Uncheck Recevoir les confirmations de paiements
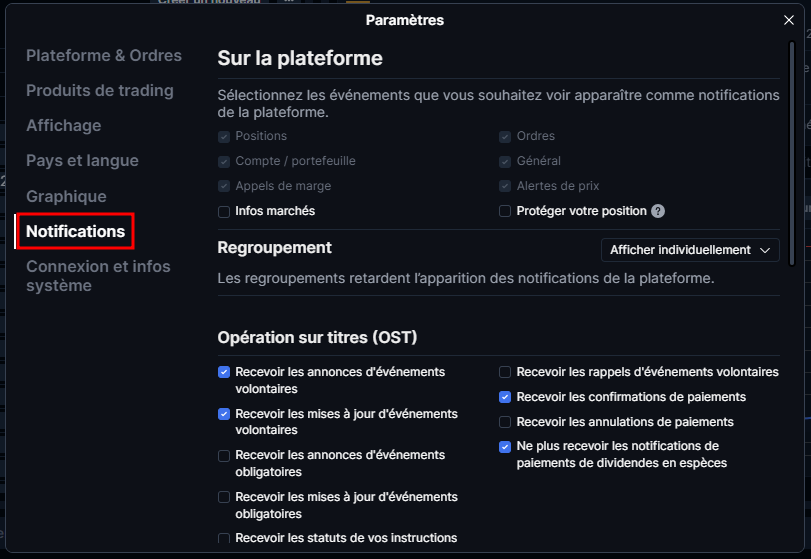The height and width of the screenshot is (559, 811). click(x=505, y=397)
